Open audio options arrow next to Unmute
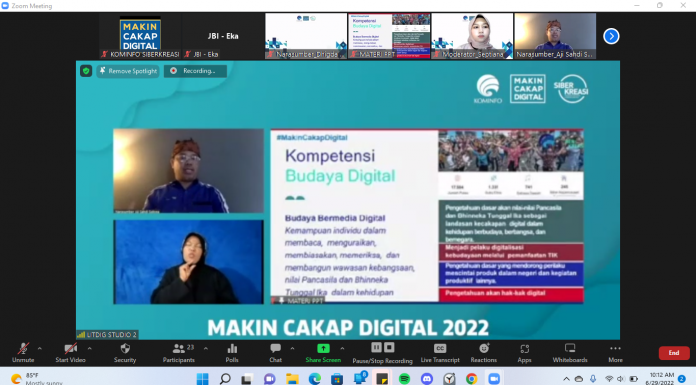The image size is (696, 385). [40, 349]
